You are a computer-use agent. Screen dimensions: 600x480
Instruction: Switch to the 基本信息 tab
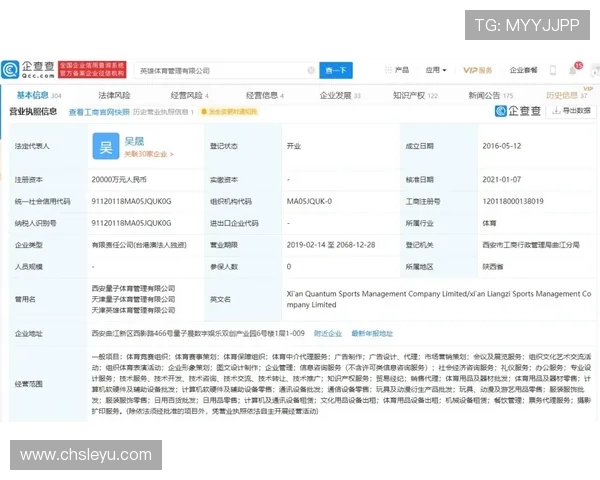(x=38, y=95)
